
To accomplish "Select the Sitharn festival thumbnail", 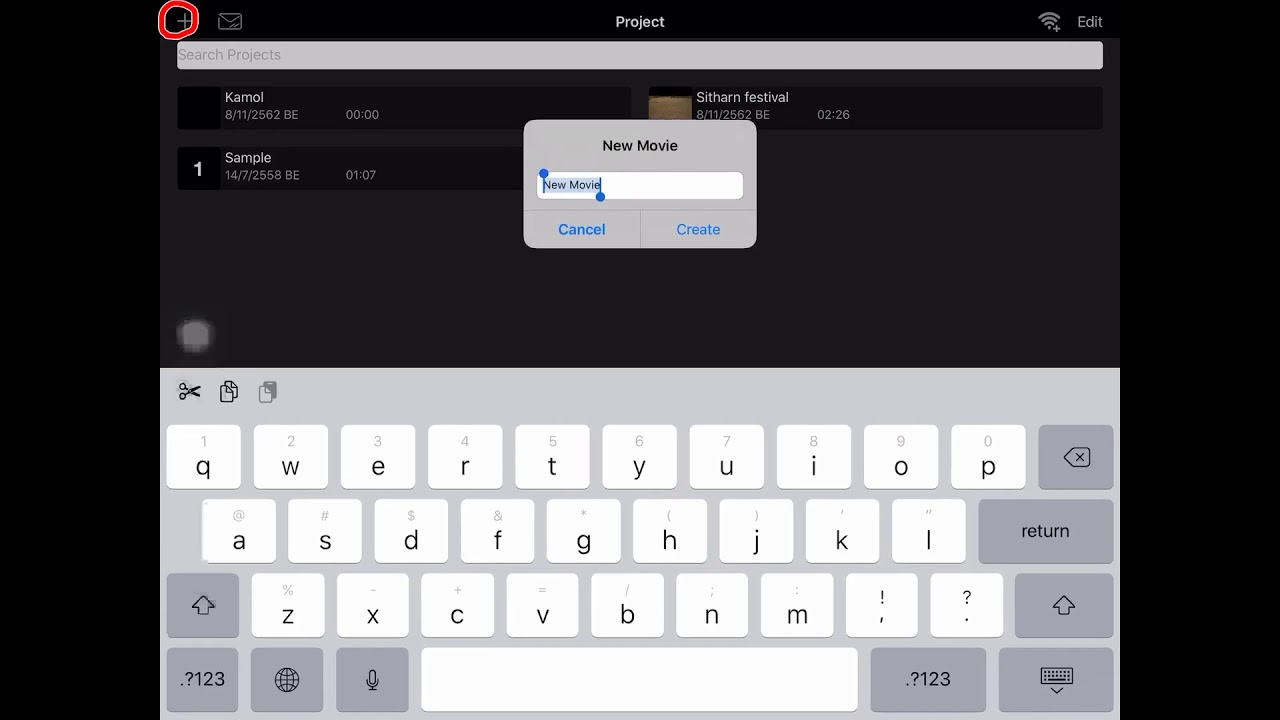I will tap(670, 107).
